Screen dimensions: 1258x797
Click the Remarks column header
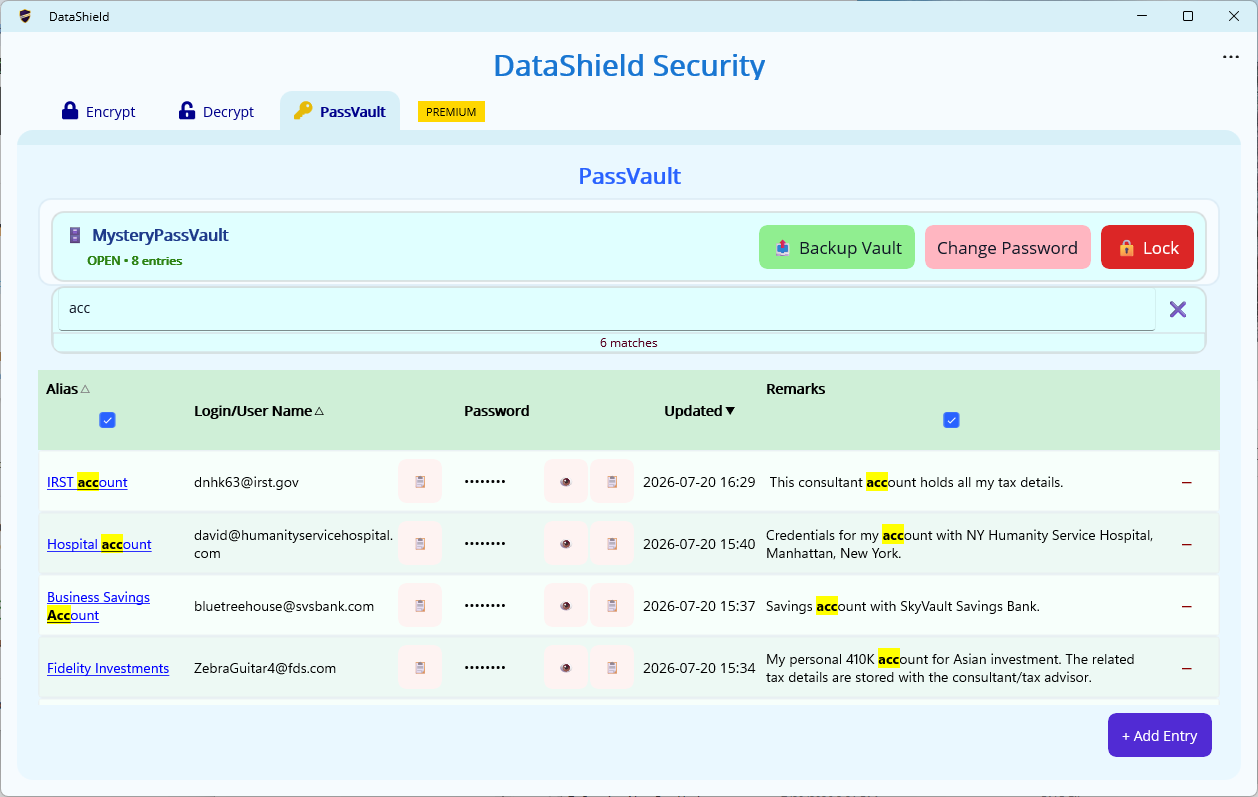(x=796, y=389)
